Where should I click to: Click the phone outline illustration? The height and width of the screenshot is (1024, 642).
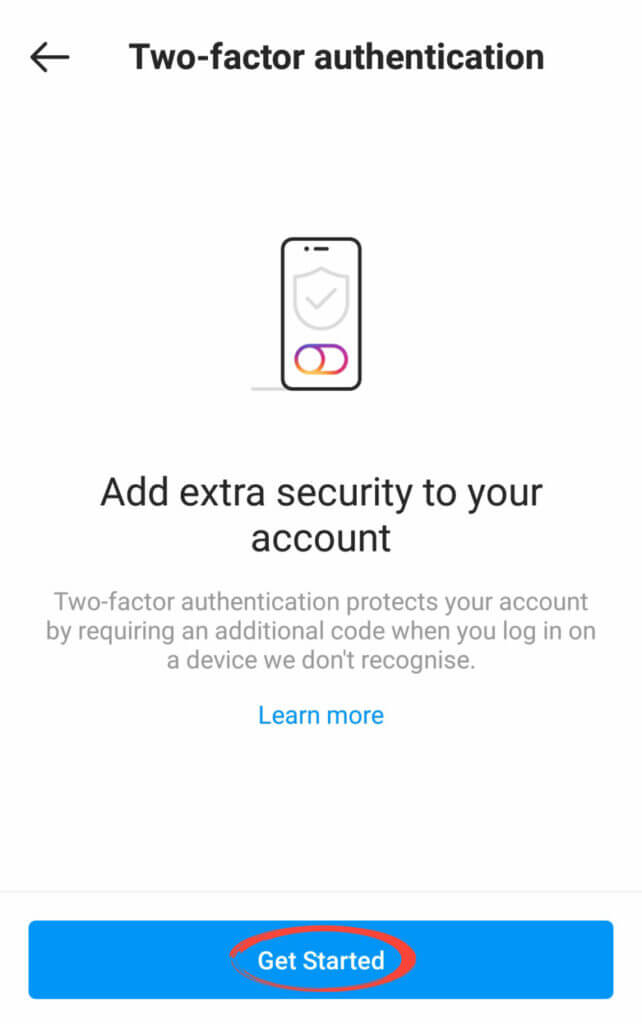tap(321, 314)
